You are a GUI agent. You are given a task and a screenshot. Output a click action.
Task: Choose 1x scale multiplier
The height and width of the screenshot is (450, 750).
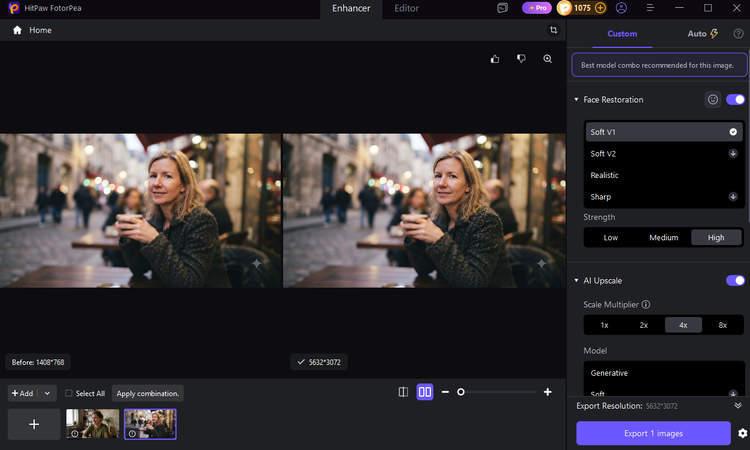(x=605, y=325)
